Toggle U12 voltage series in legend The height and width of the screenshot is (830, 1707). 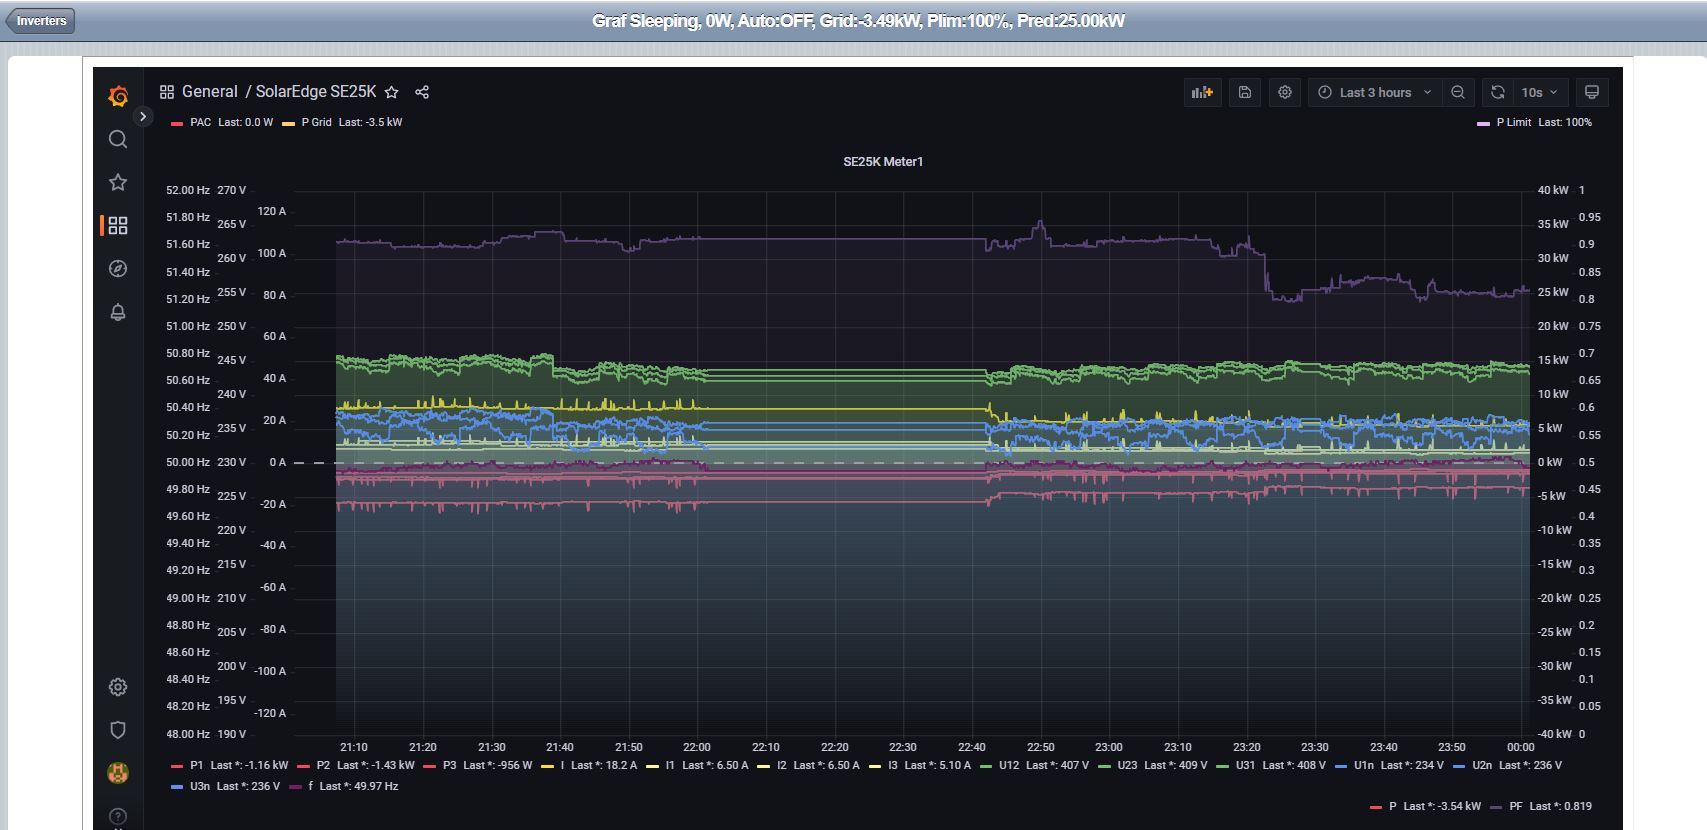coord(1008,765)
